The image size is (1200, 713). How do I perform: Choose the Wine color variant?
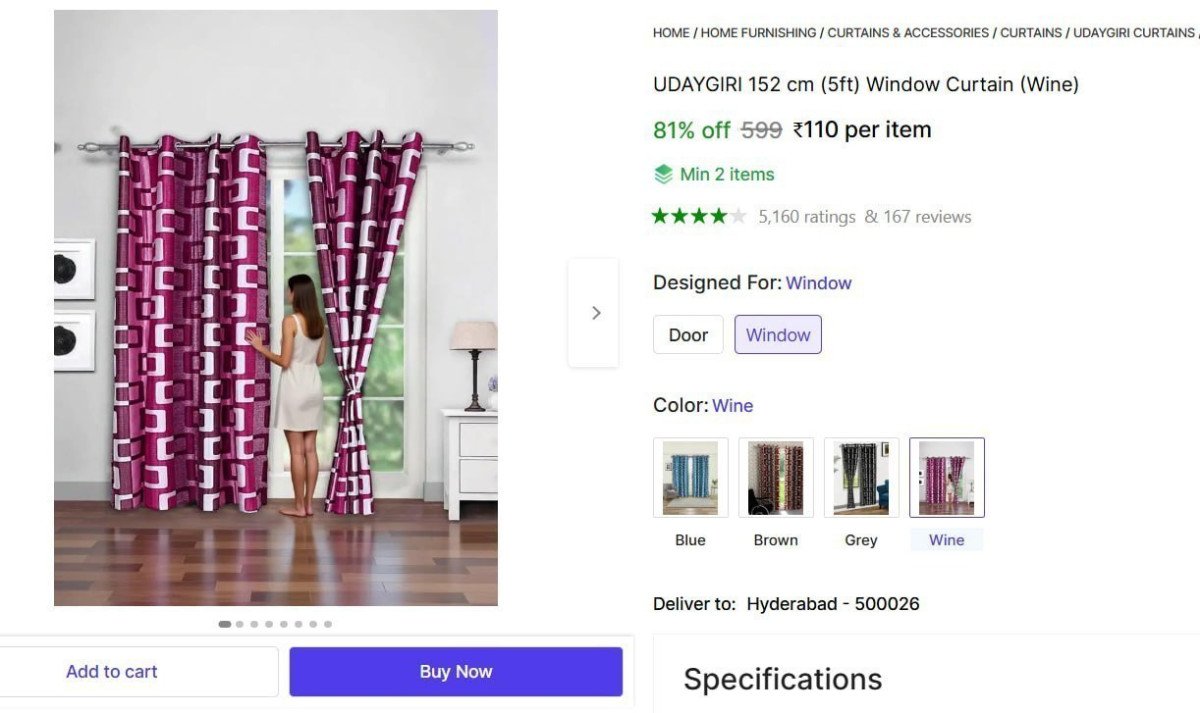[946, 477]
